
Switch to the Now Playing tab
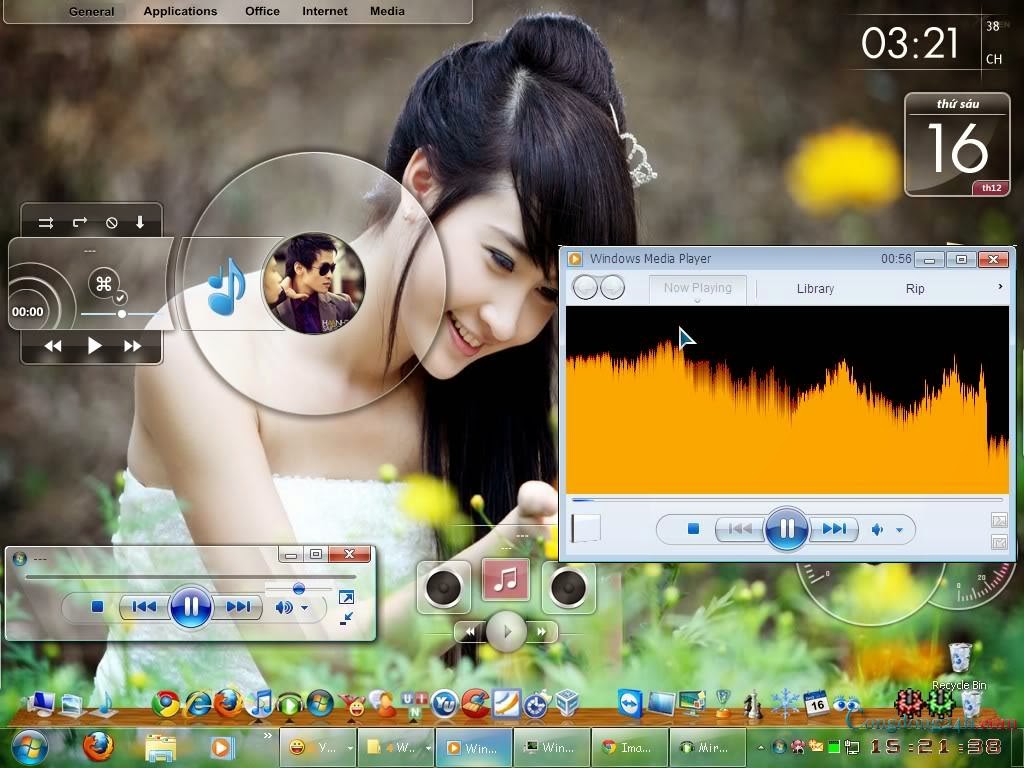(697, 287)
